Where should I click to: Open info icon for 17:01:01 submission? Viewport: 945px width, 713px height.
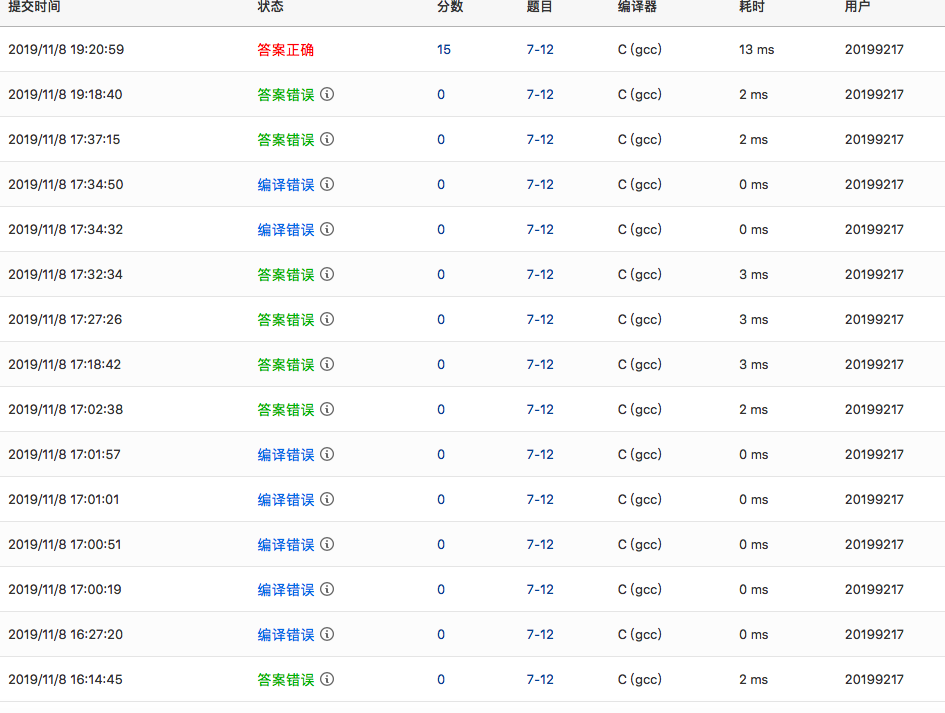point(327,499)
